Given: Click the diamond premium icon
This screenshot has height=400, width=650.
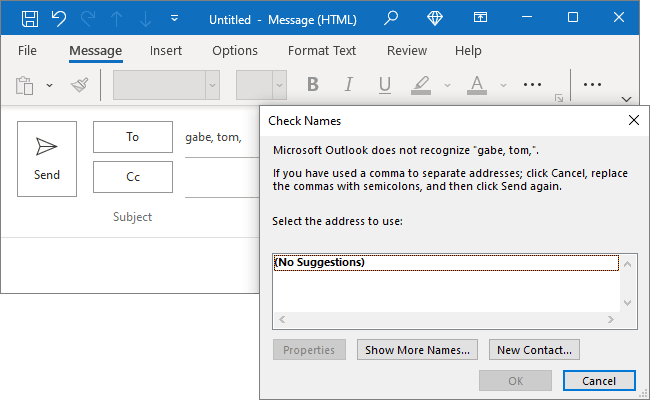Looking at the screenshot, I should [x=435, y=18].
